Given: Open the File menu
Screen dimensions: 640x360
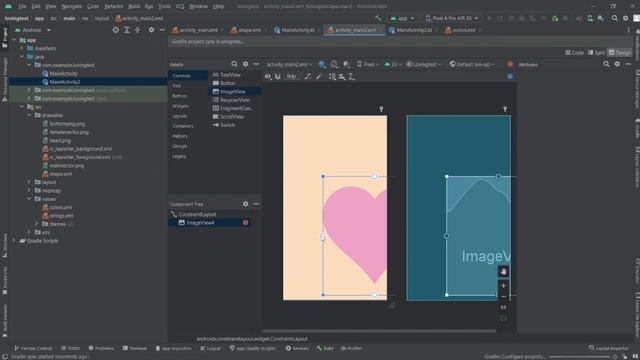Looking at the screenshot, I should coord(22,6).
